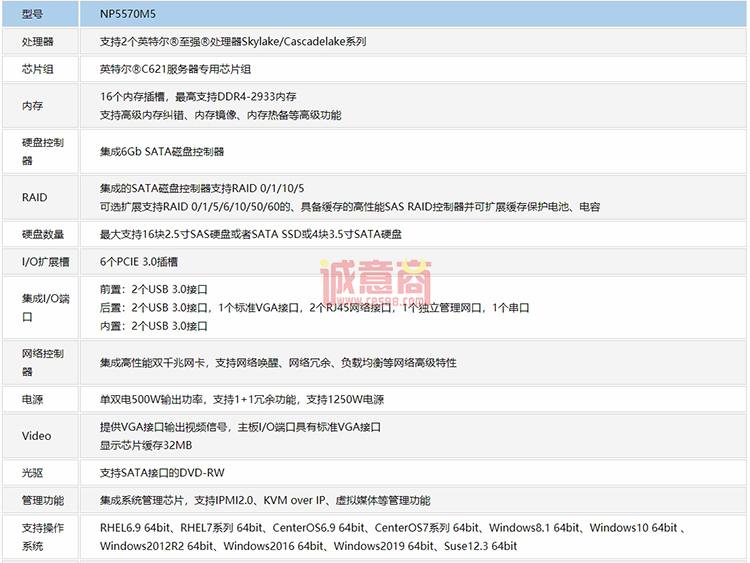Click the model value NP5570M5
This screenshot has height=563, width=750.
[x=128, y=14]
